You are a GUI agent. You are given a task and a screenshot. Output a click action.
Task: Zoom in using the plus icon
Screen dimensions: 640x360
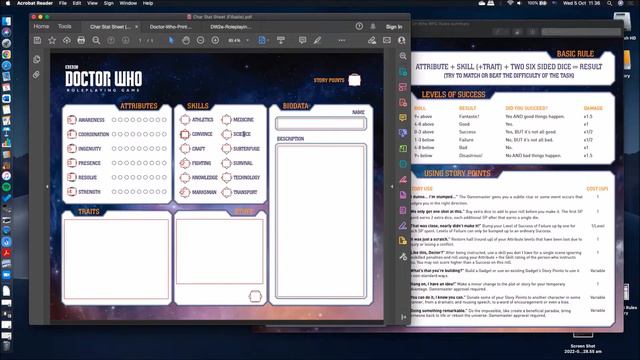pos(215,40)
